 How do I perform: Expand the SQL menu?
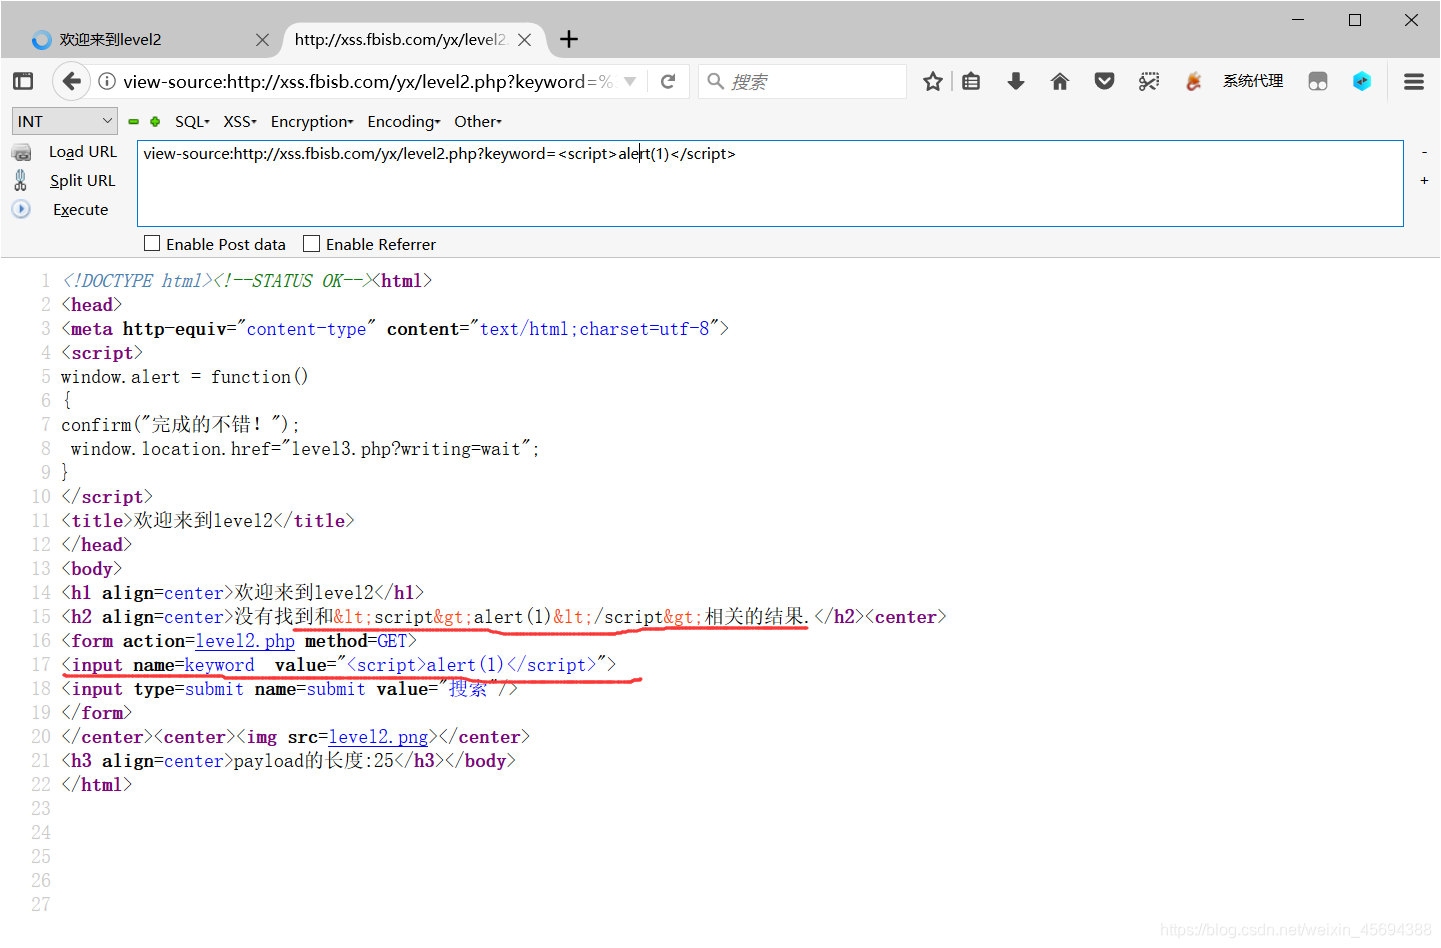tap(192, 121)
